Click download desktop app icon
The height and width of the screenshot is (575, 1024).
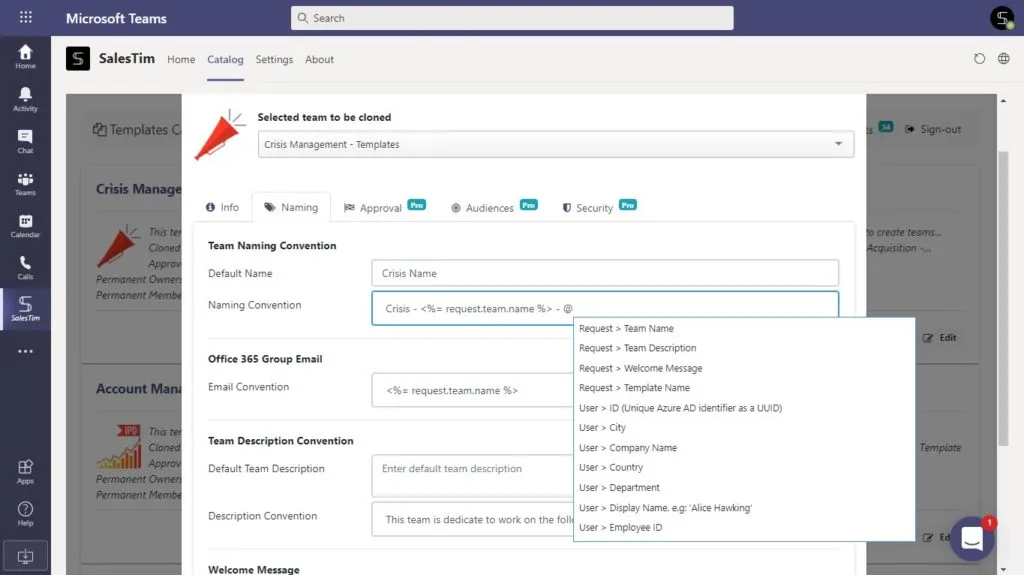pos(25,556)
